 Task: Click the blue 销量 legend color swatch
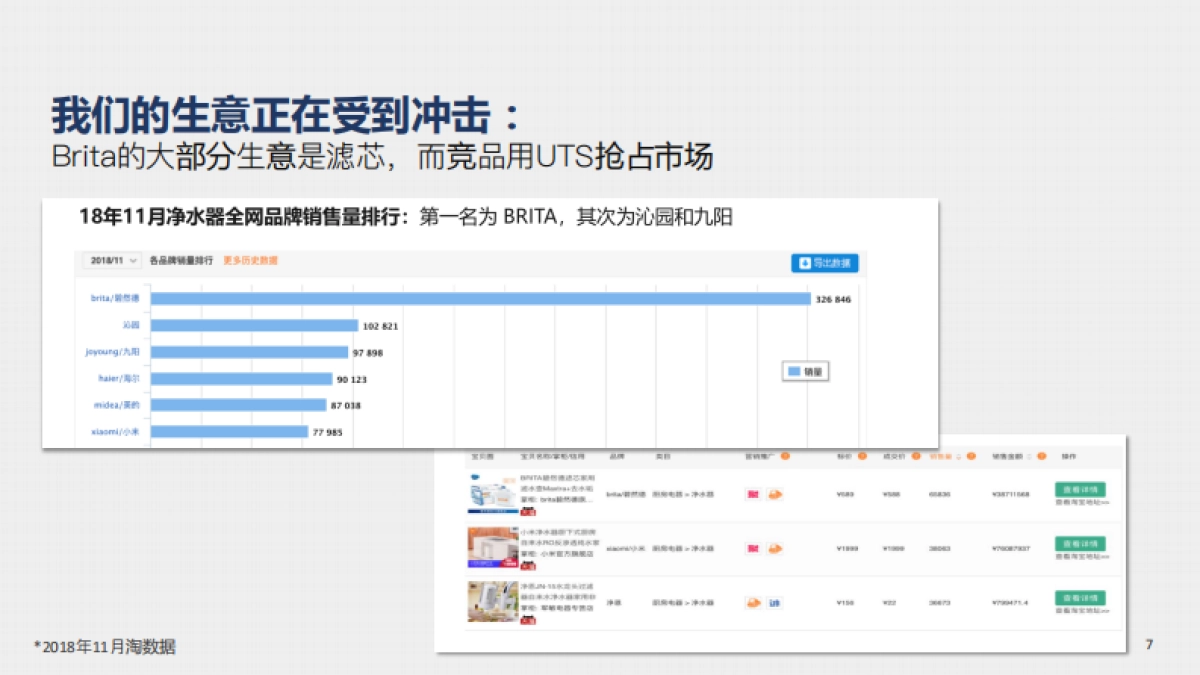point(793,371)
